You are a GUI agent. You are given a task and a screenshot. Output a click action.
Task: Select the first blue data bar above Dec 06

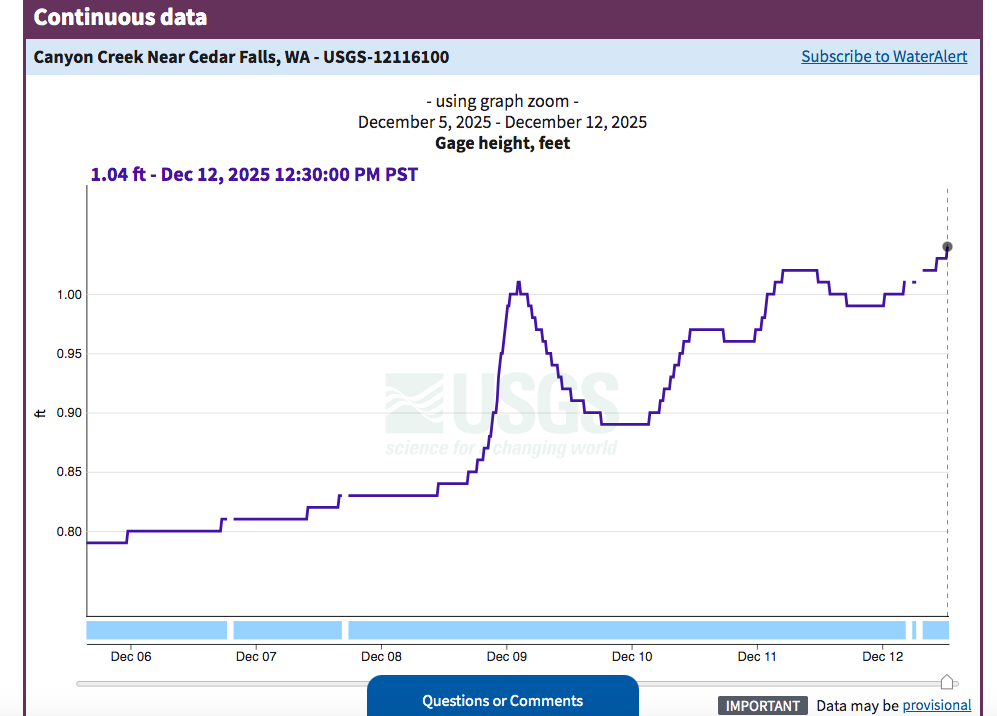(x=157, y=630)
